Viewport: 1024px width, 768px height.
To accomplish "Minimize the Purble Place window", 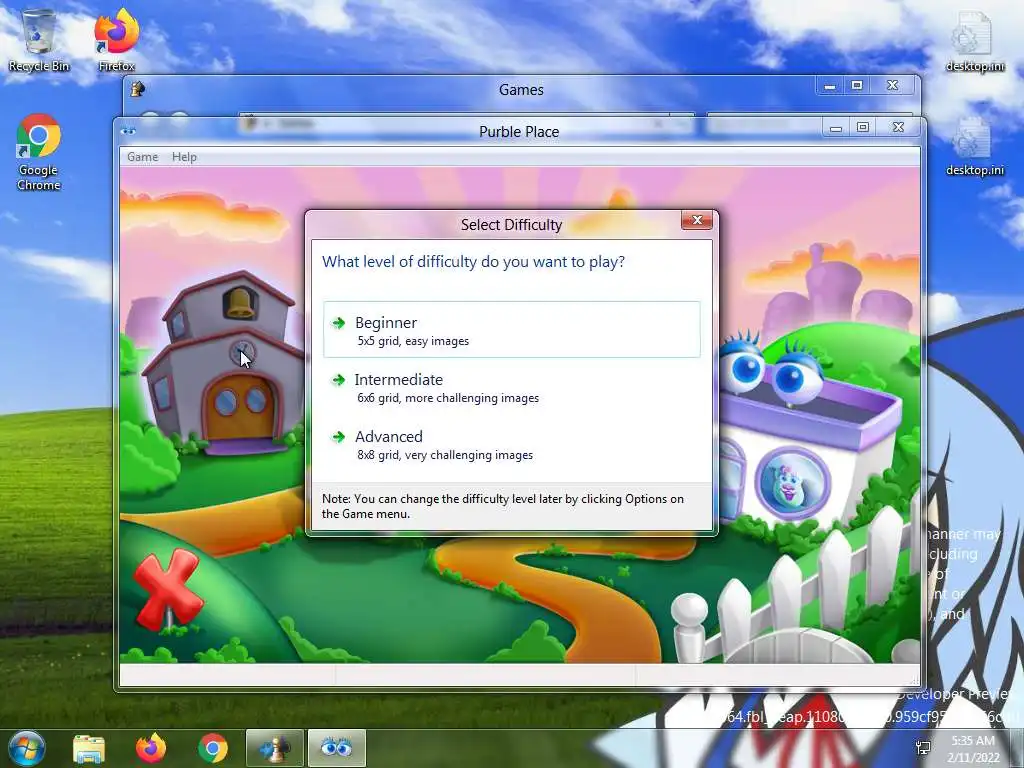I will [x=835, y=127].
